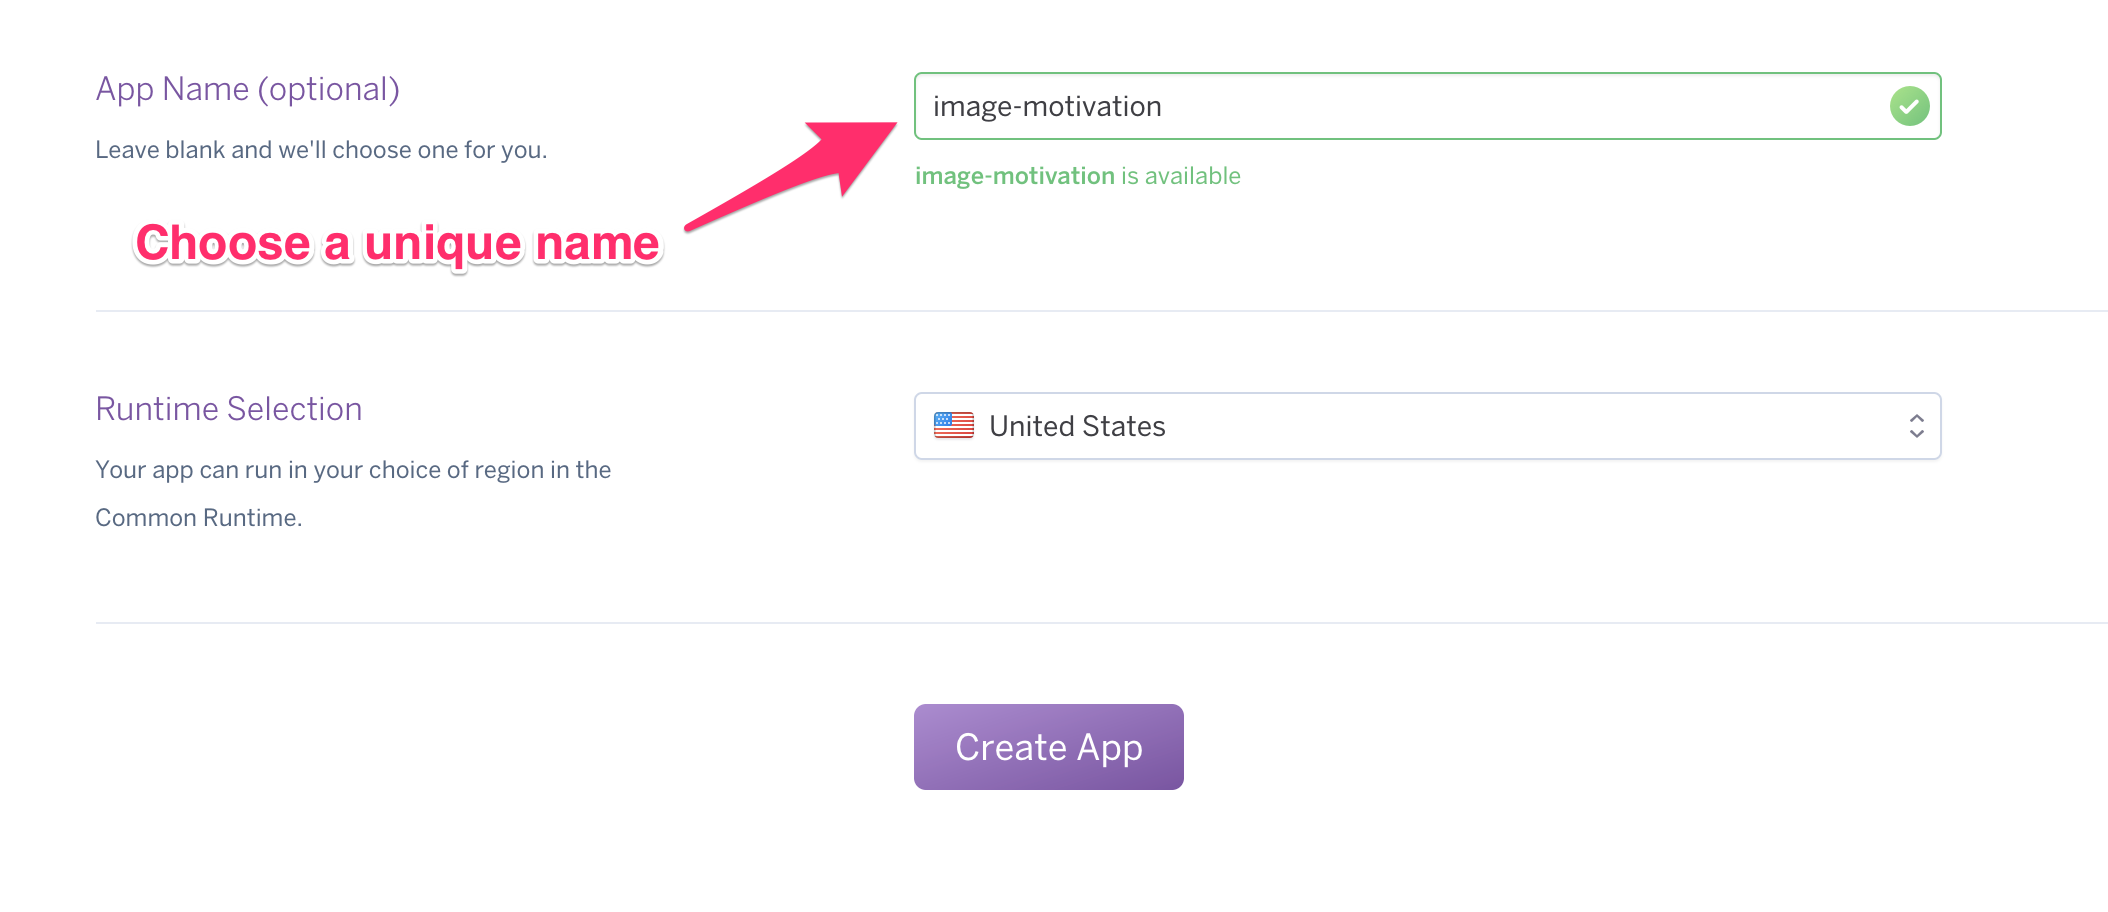Click bold "image-motivation" in availability message
The height and width of the screenshot is (912, 2108).
[1014, 176]
